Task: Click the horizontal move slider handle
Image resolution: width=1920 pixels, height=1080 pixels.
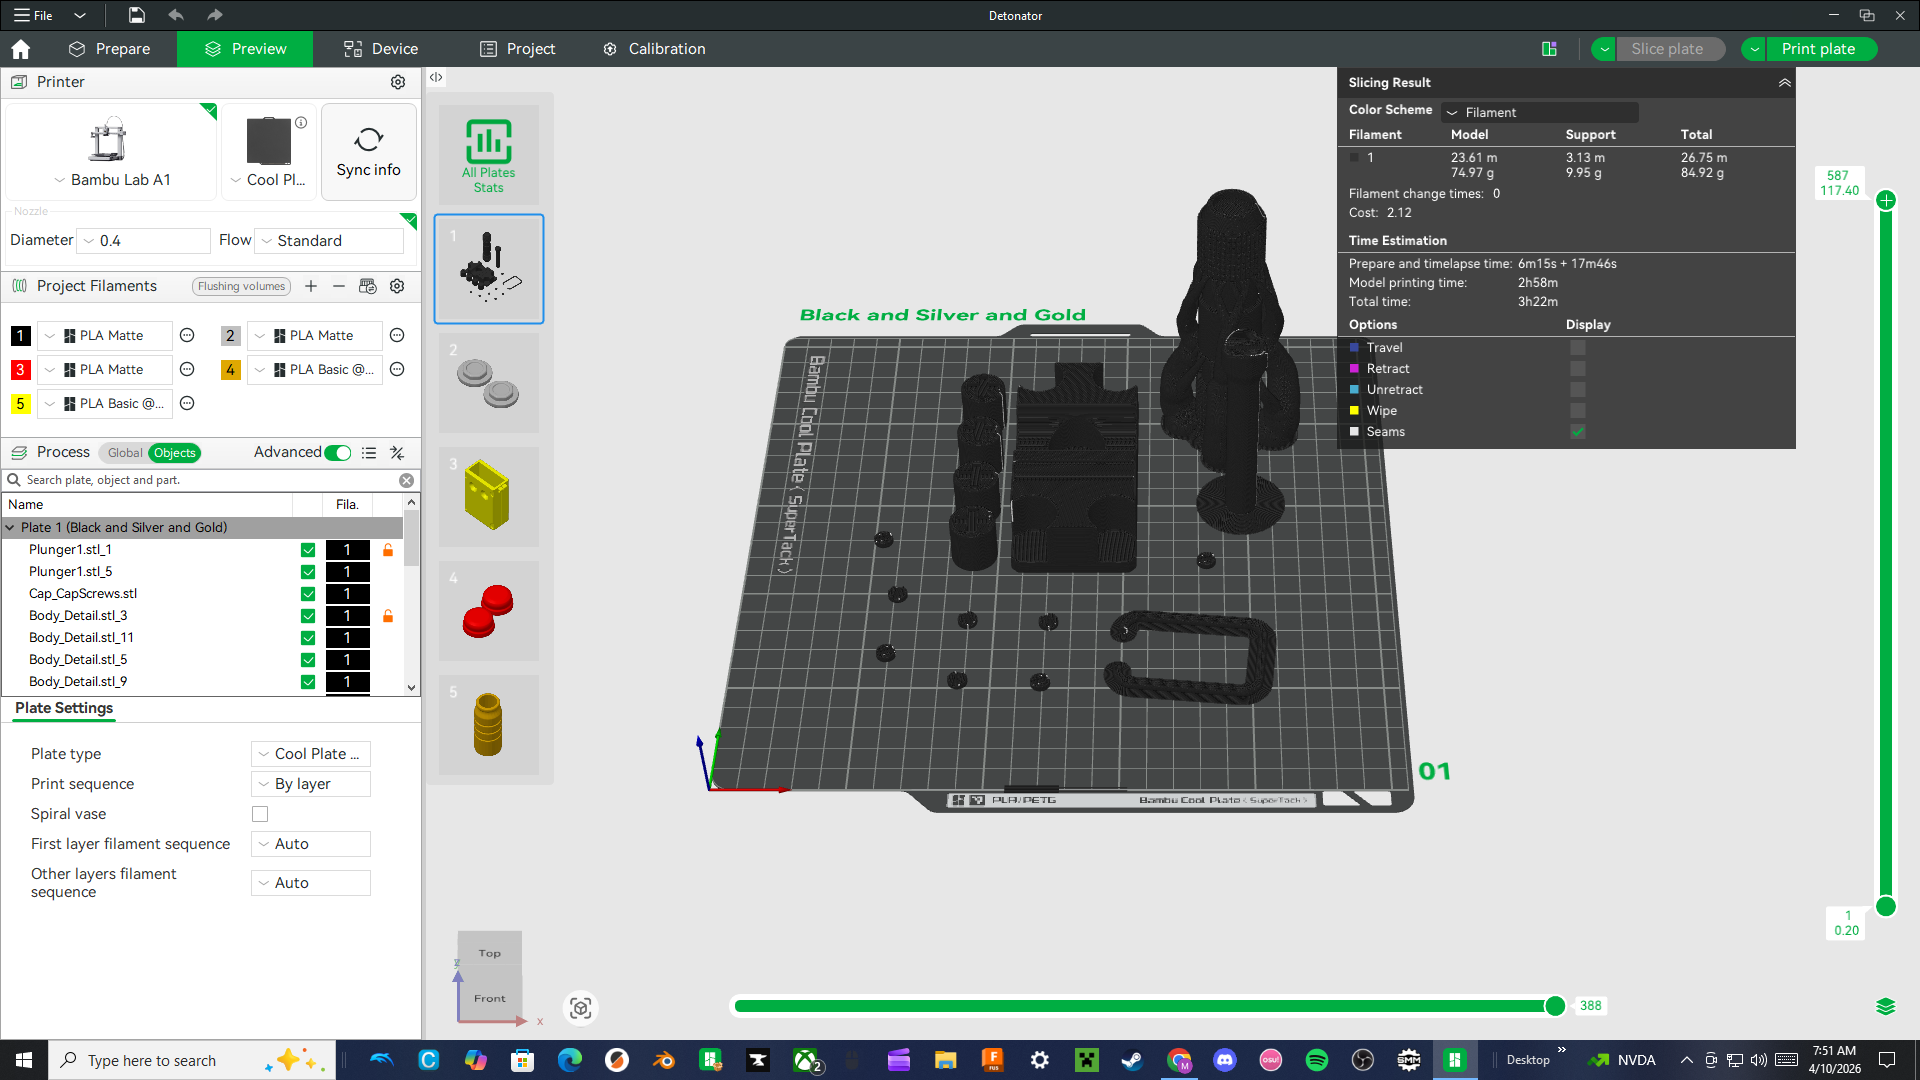Action: (1555, 1006)
